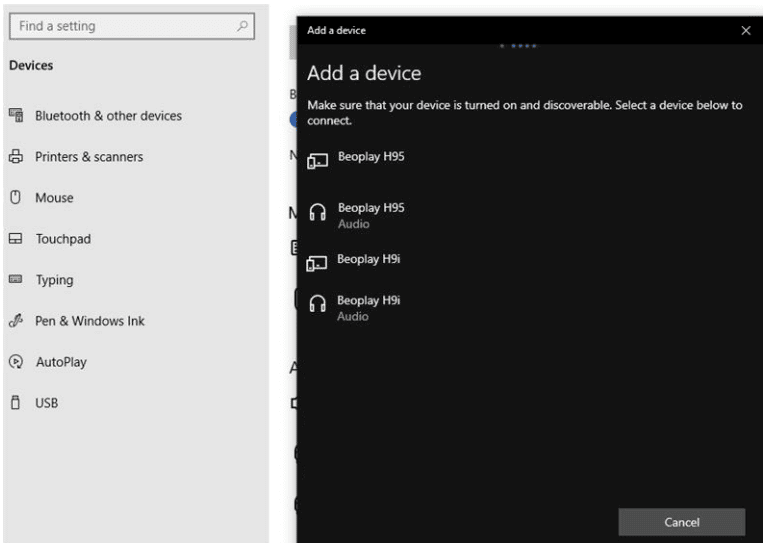The width and height of the screenshot is (771, 552).
Task: Click the USB drive icon
Action: tap(16, 403)
